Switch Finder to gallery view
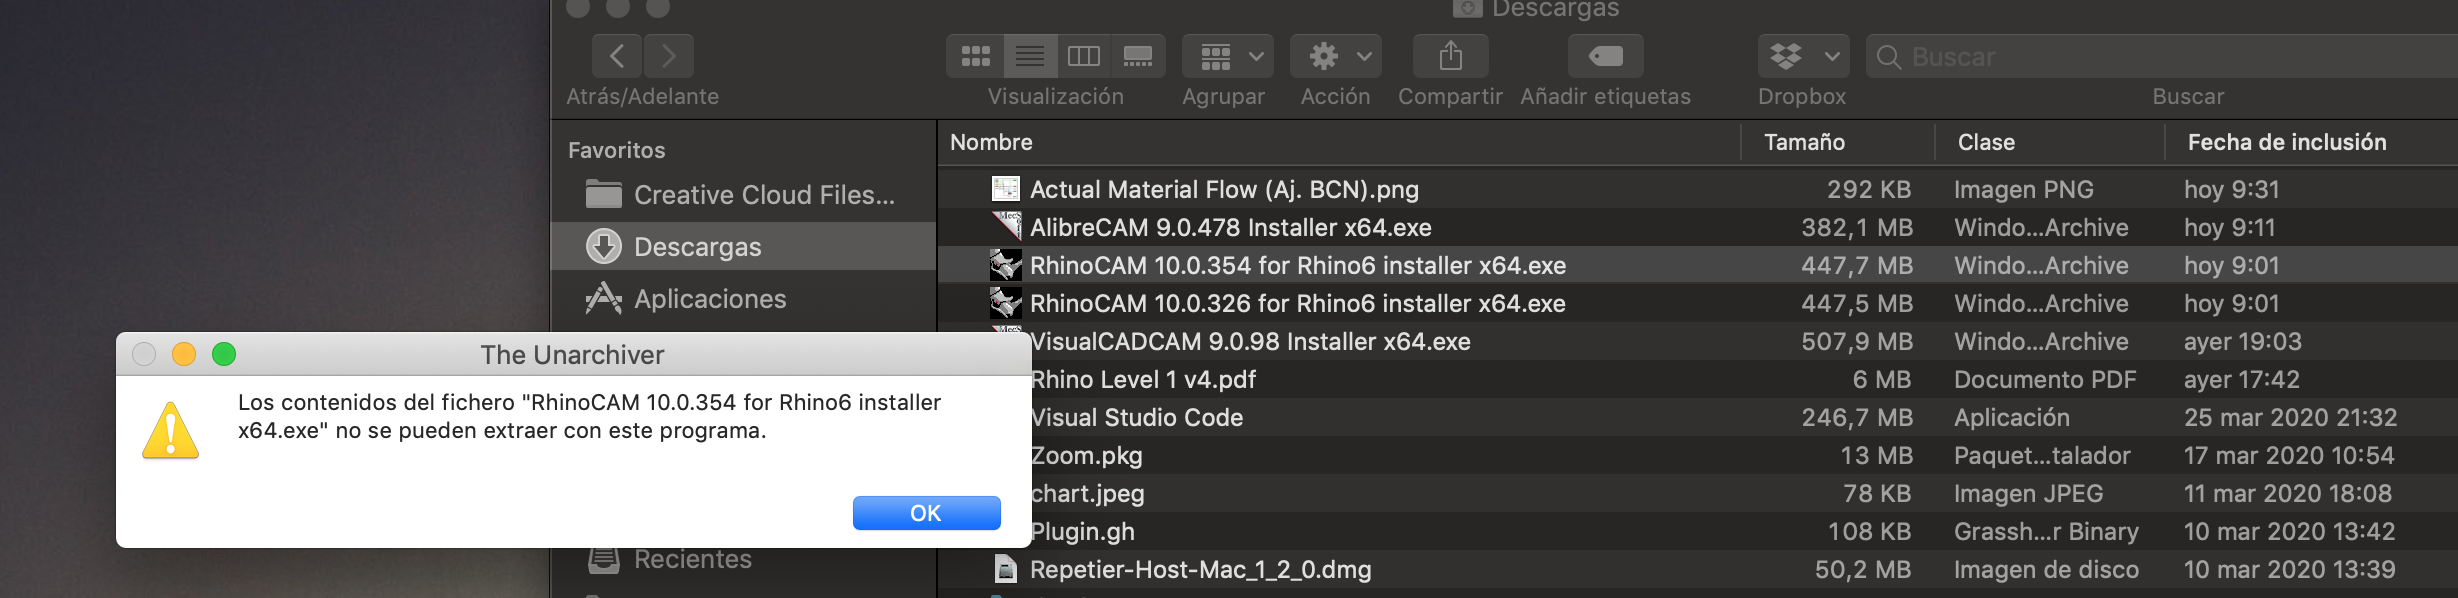This screenshot has height=598, width=2458. tap(1138, 56)
